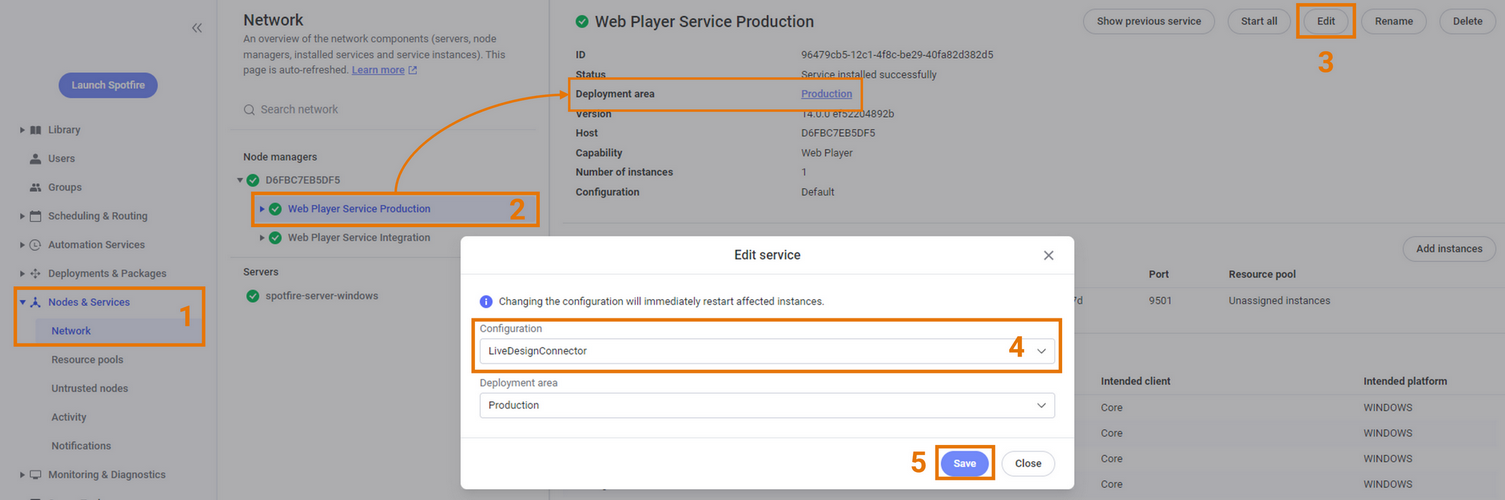Viewport: 1505px width, 500px height.
Task: Click green status icon in service details header
Action: (582, 21)
